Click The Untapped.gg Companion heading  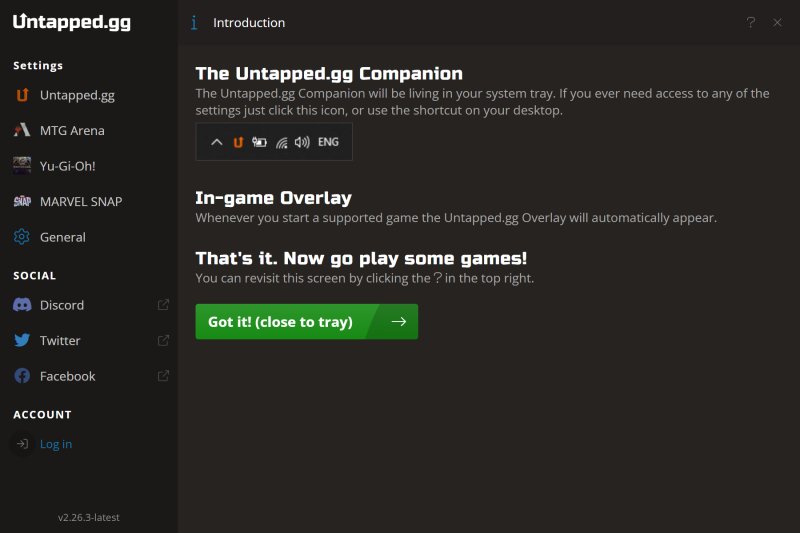329,73
